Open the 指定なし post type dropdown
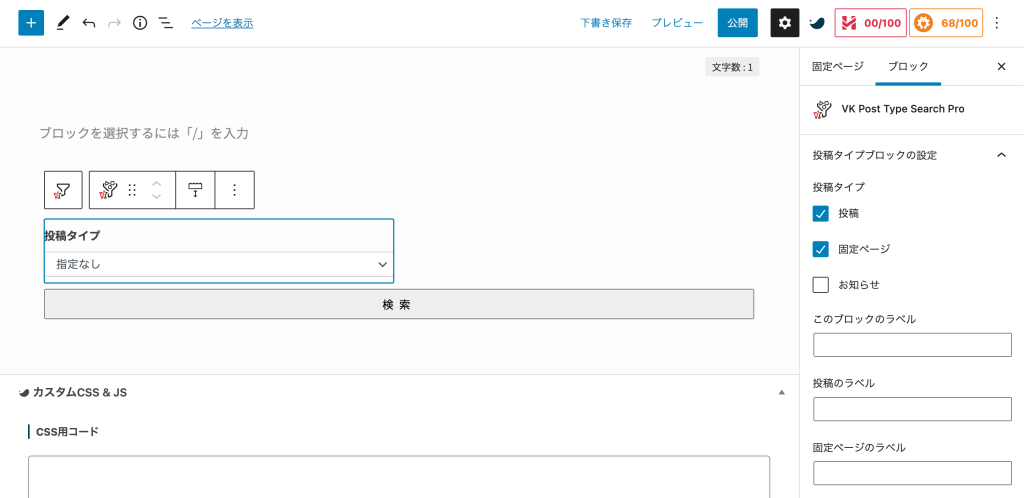The image size is (1024, 498). click(219, 264)
